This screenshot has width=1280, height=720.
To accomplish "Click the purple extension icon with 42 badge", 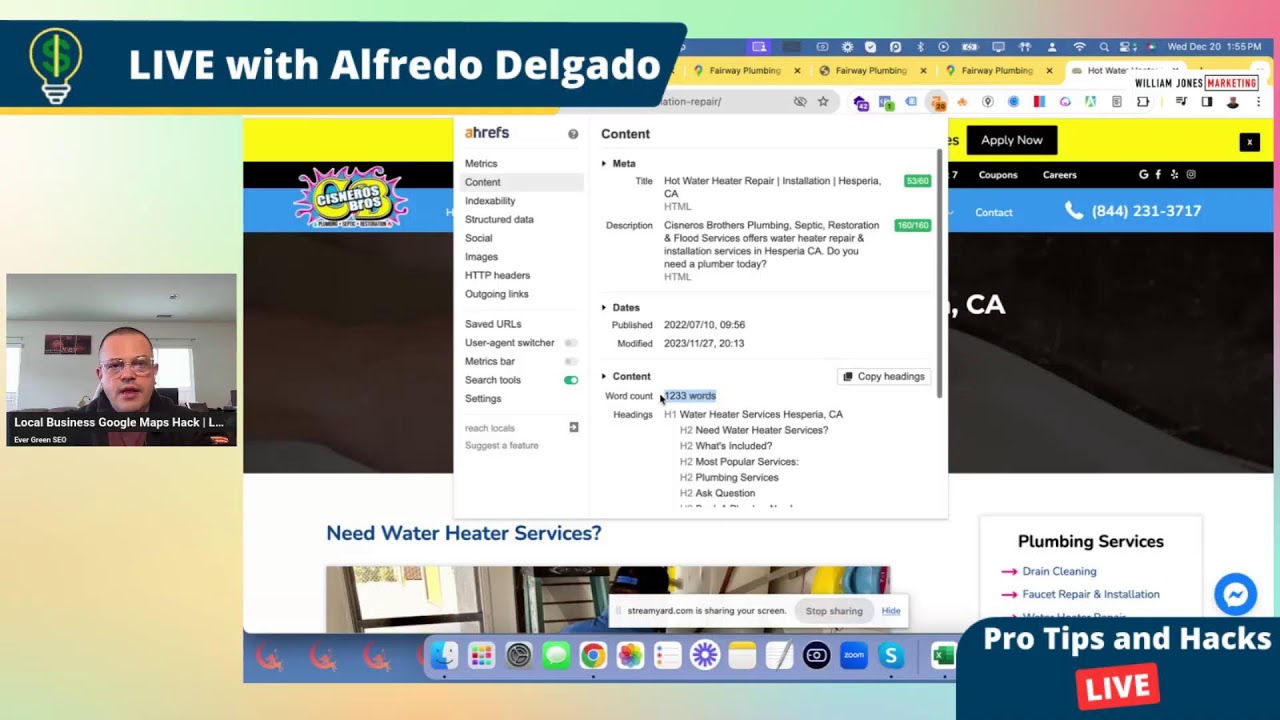I will (x=860, y=102).
